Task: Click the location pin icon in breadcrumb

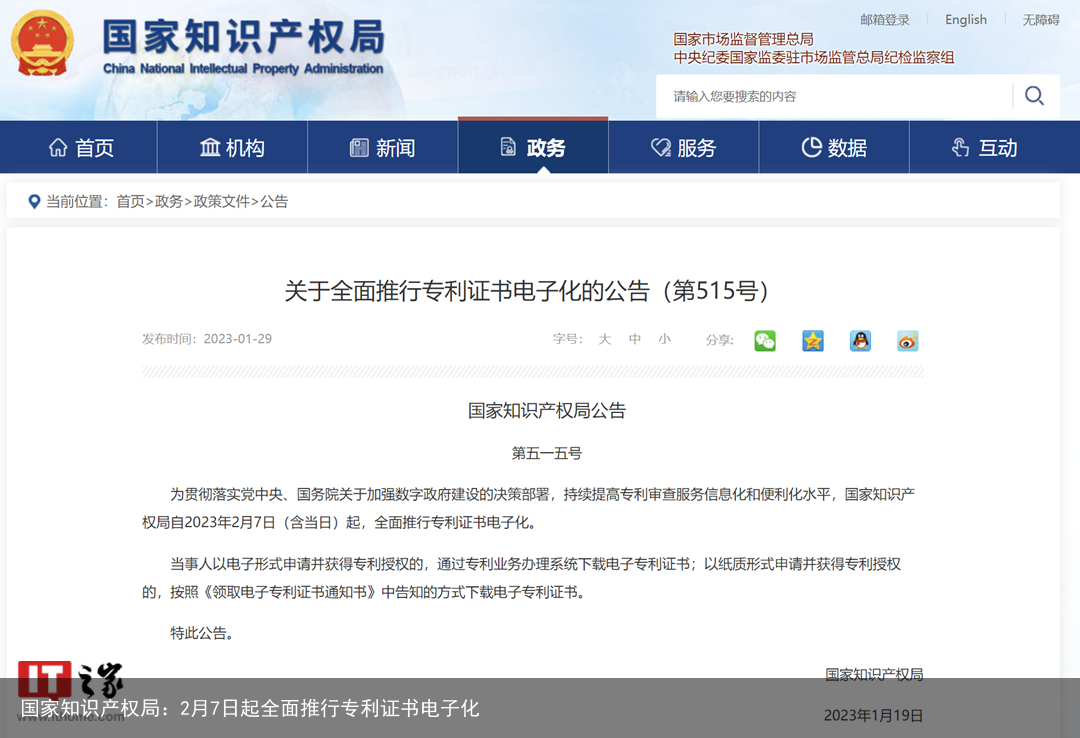Action: point(34,202)
